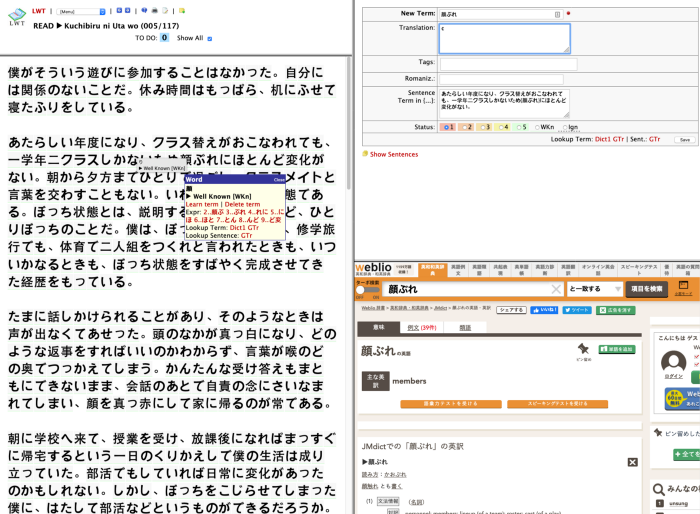Click the blue test-terms icon in LWT toolbar
The height and width of the screenshot is (514, 700).
click(144, 11)
